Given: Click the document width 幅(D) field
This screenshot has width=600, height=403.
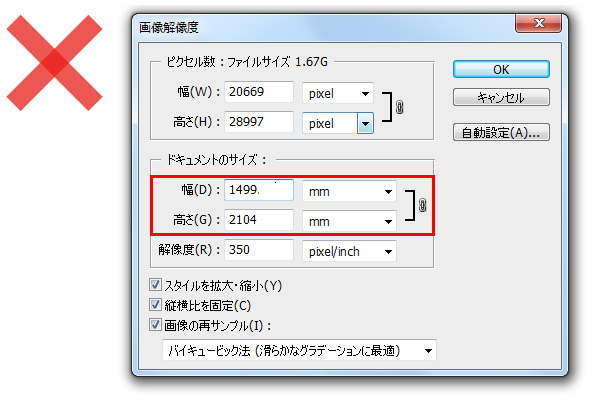Looking at the screenshot, I should coord(259,190).
